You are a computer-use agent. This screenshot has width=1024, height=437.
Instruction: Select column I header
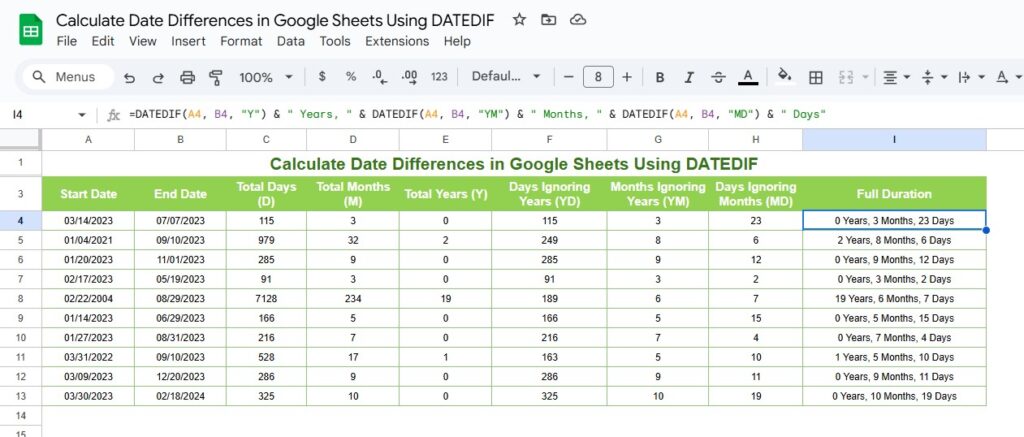tap(894, 139)
